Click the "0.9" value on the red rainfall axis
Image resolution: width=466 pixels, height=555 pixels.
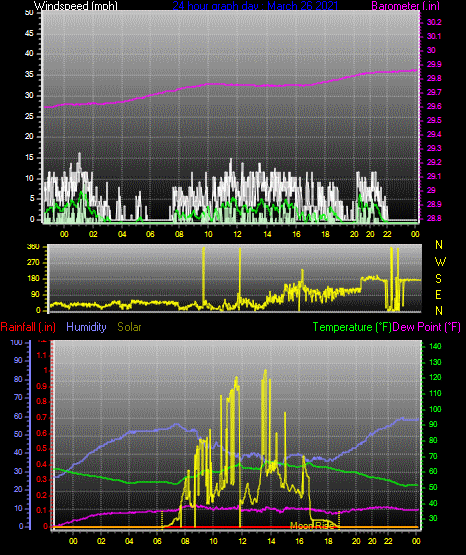42,386
